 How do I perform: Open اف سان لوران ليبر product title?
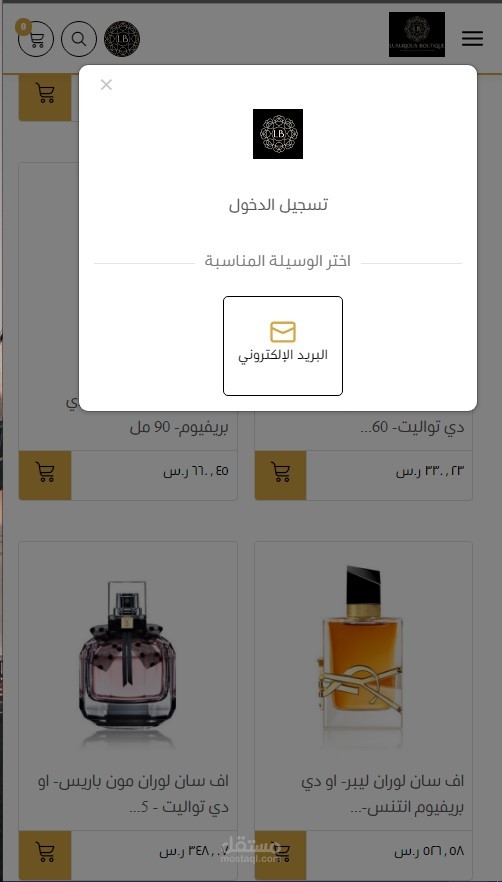coord(383,794)
